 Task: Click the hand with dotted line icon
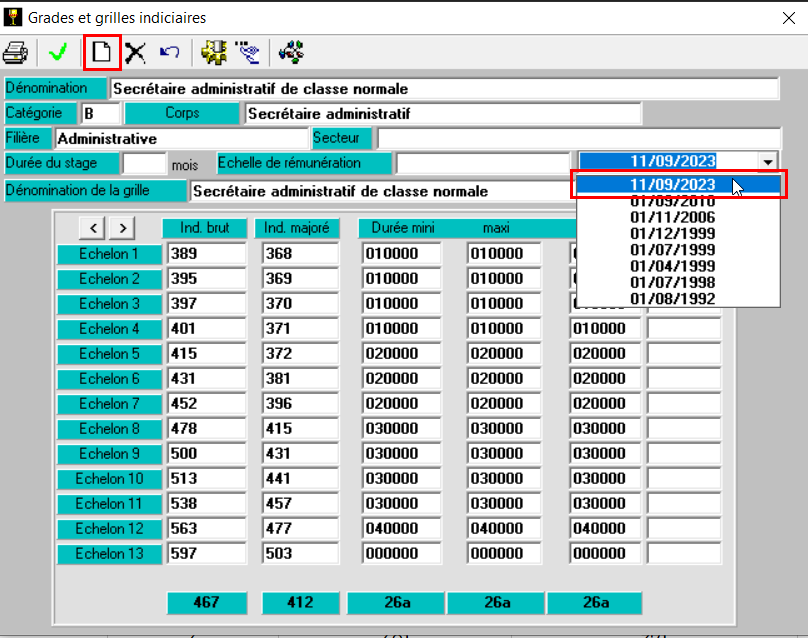pyautogui.click(x=247, y=52)
